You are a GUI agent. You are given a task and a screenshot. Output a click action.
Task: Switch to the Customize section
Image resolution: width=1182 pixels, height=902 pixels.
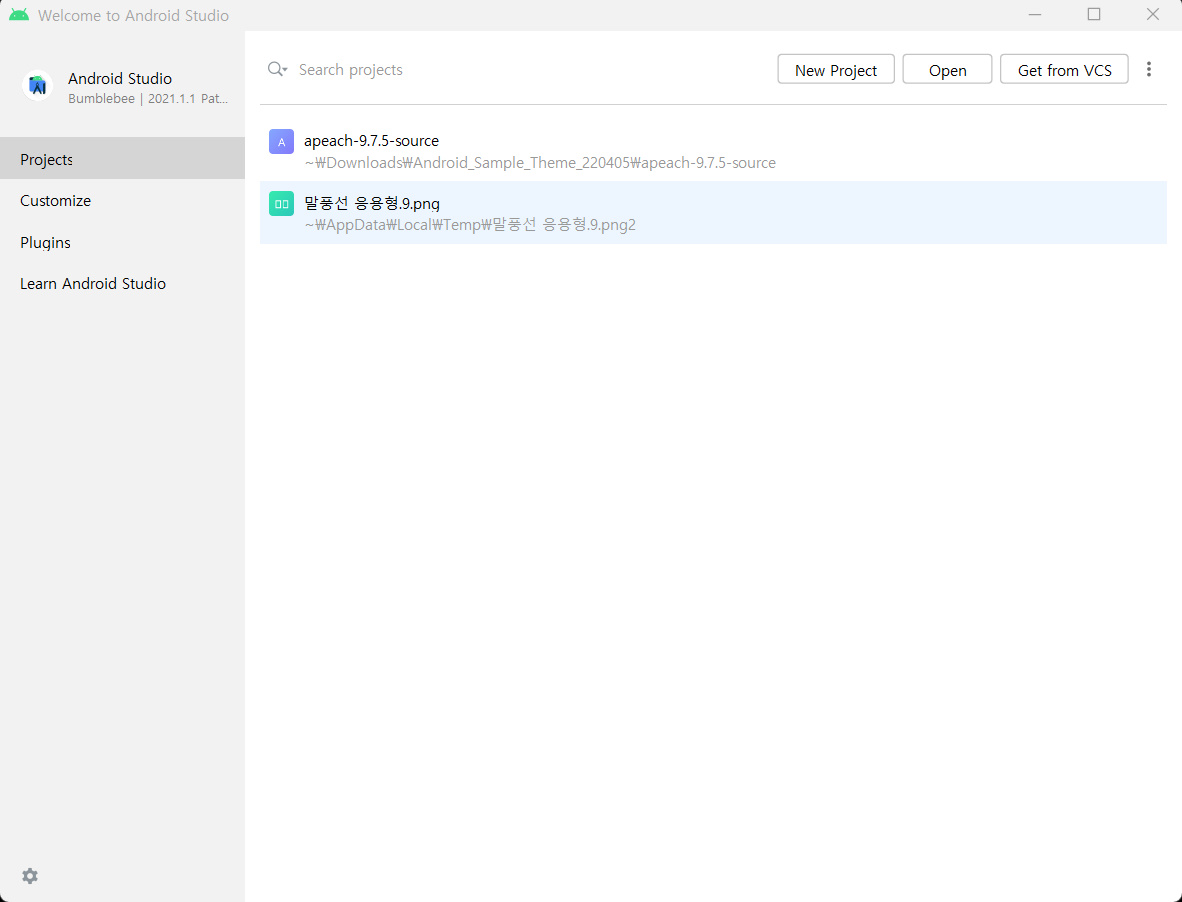point(122,200)
